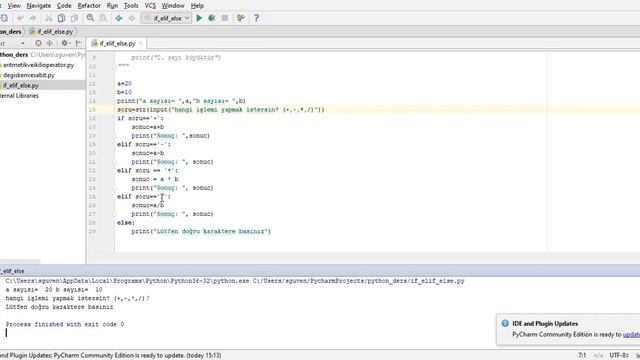The width and height of the screenshot is (640, 360).
Task: Click the console output 'Lütfen doğru karaktere basınız'
Action: [x=60, y=307]
